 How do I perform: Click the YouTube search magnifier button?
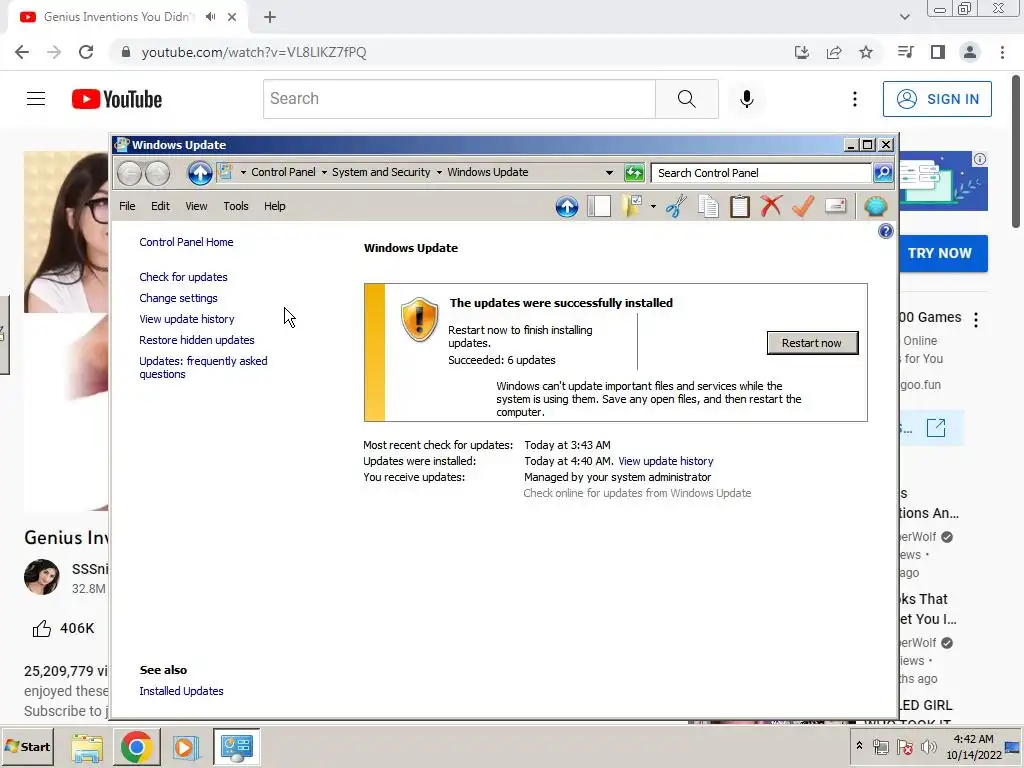686,99
